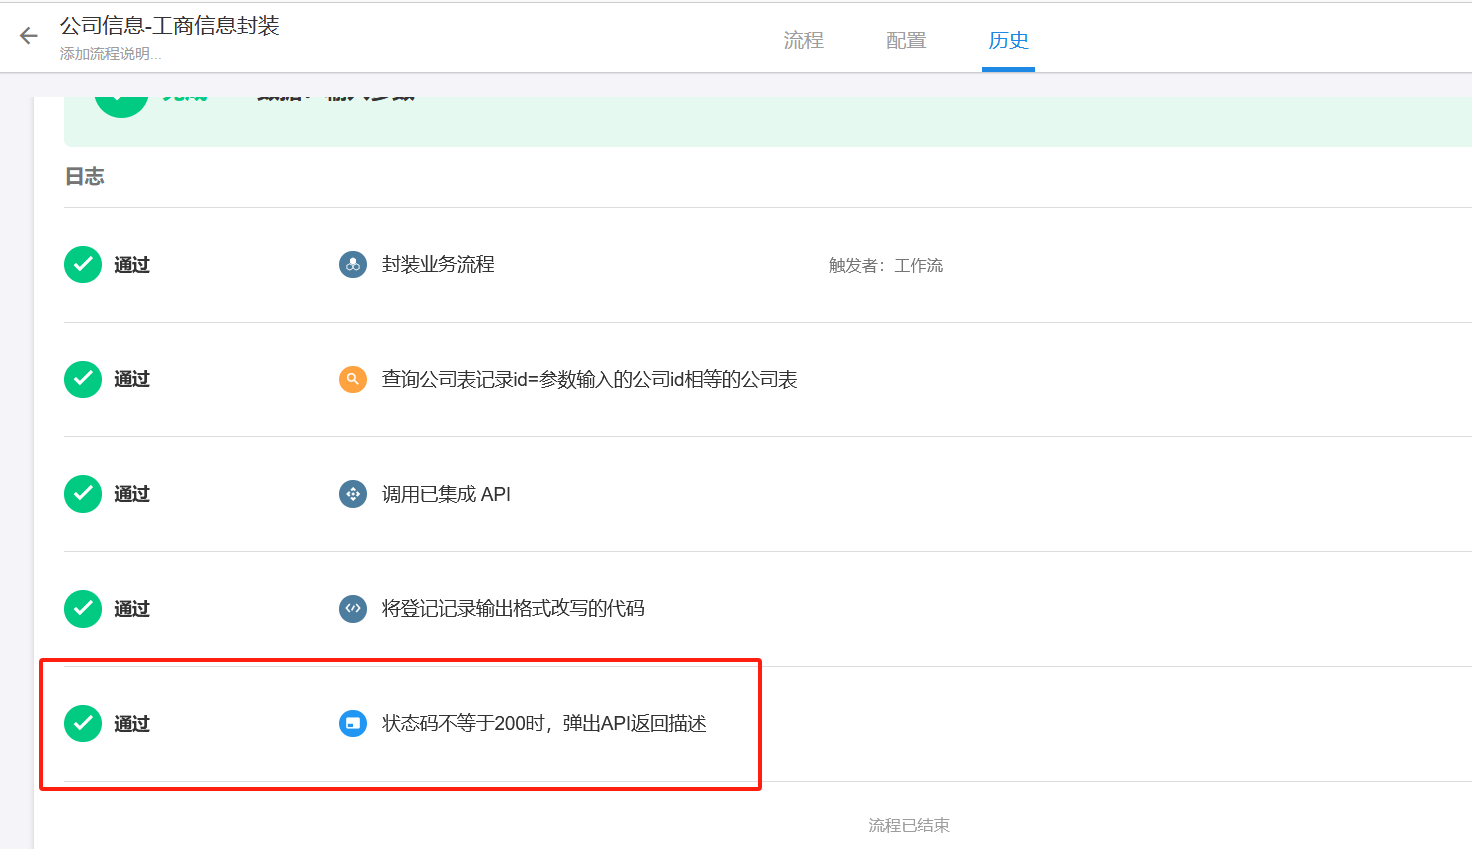
Task: Open the 调用已集成 API log entry
Action: (x=446, y=494)
